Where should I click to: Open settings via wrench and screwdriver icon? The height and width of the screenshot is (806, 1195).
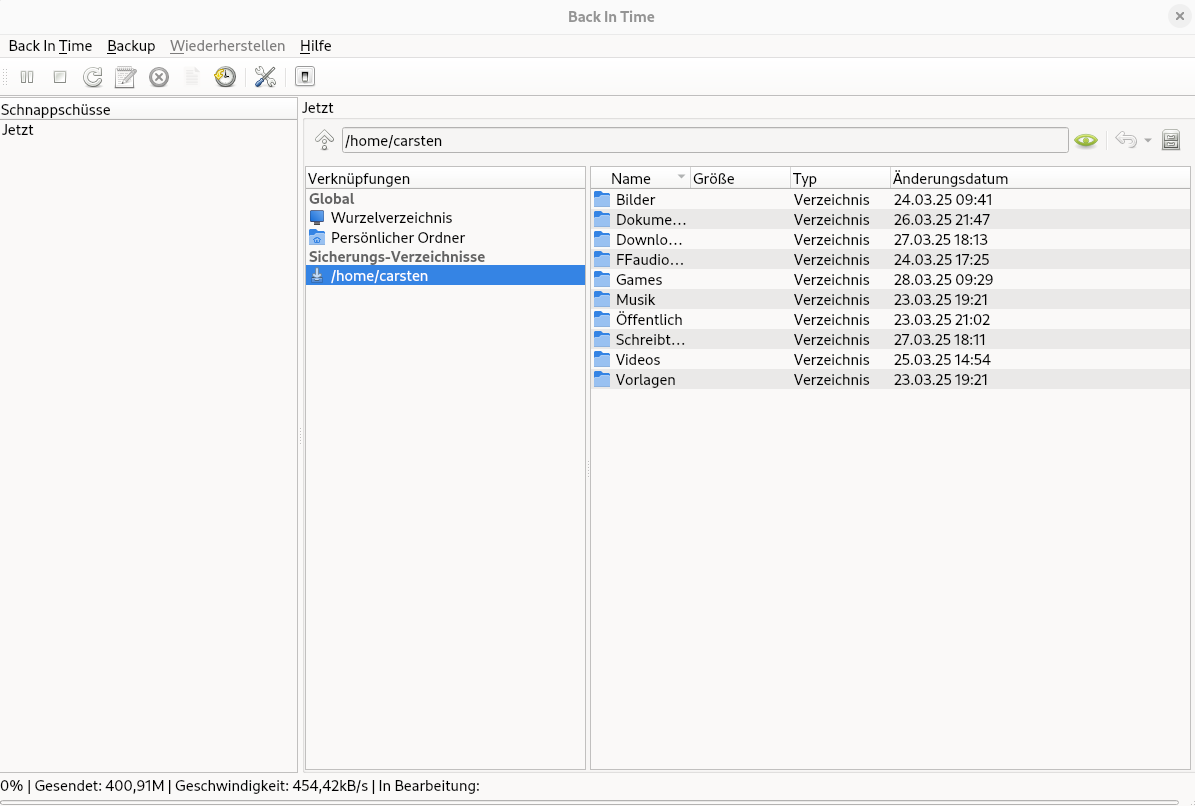[265, 77]
